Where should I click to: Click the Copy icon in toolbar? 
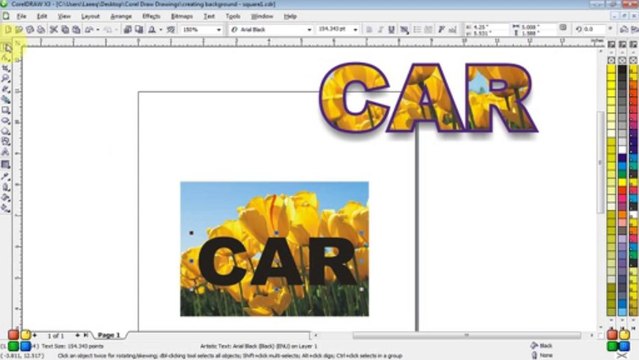click(65, 30)
